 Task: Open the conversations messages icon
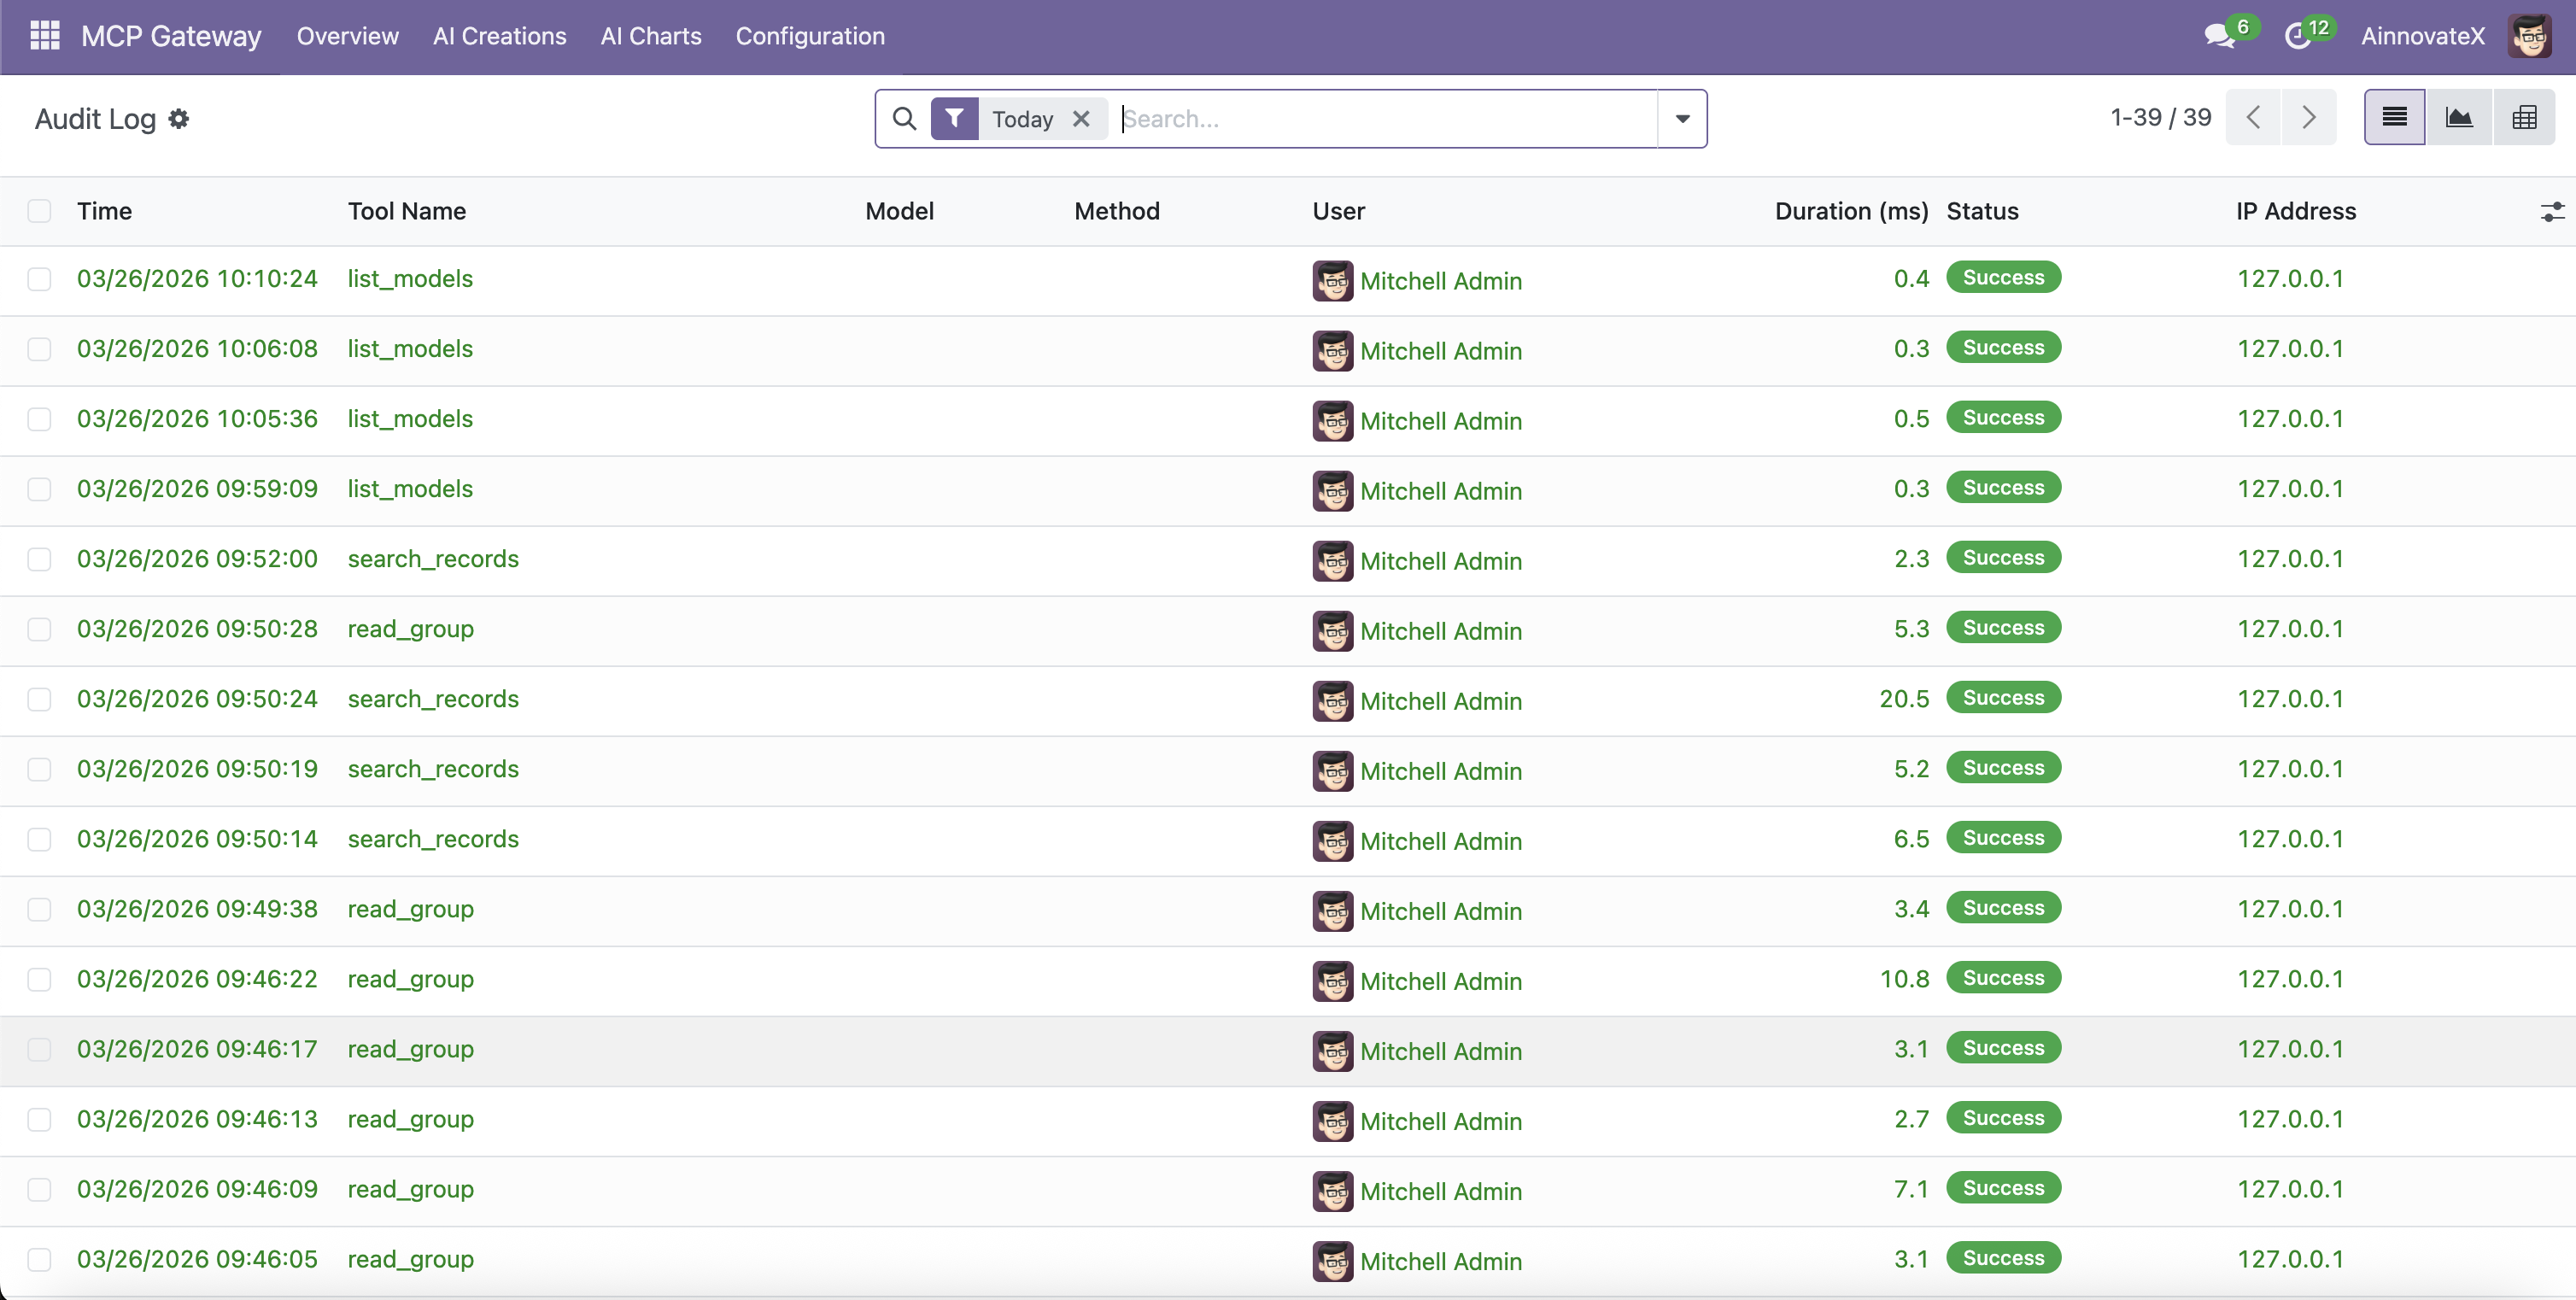tap(2219, 36)
